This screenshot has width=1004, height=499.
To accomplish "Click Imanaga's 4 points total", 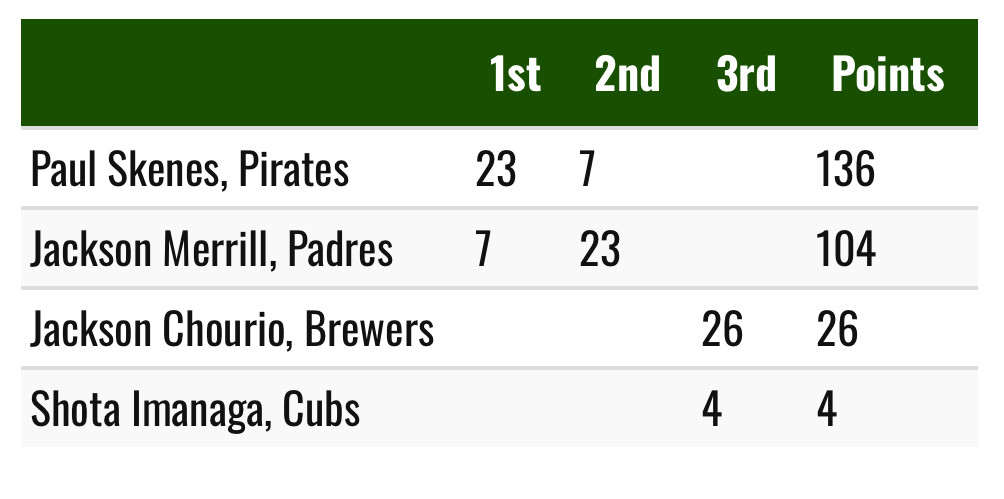I will click(x=827, y=409).
